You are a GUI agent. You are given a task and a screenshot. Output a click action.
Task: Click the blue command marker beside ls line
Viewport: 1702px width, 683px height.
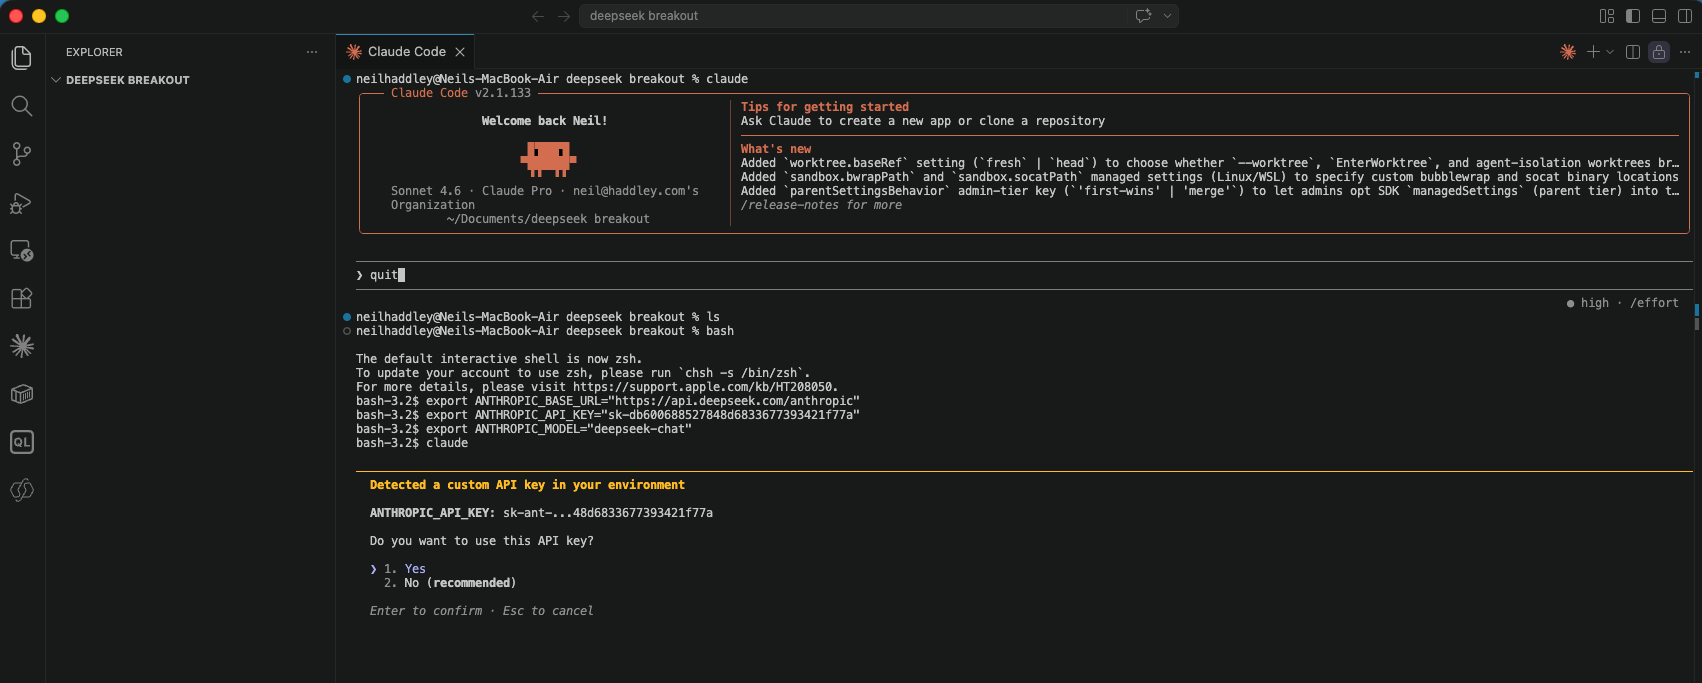pyautogui.click(x=347, y=317)
